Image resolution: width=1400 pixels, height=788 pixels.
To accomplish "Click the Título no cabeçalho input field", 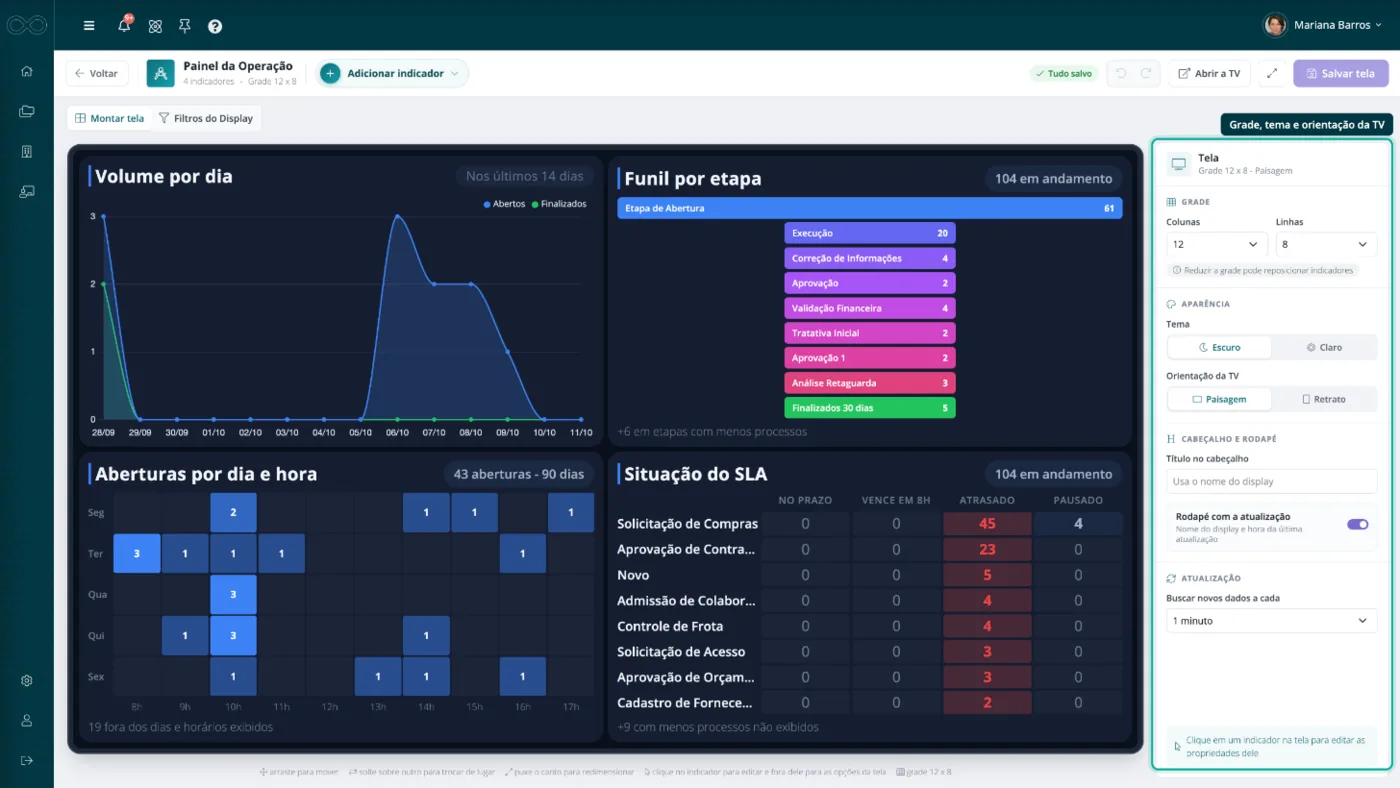I will 1271,481.
